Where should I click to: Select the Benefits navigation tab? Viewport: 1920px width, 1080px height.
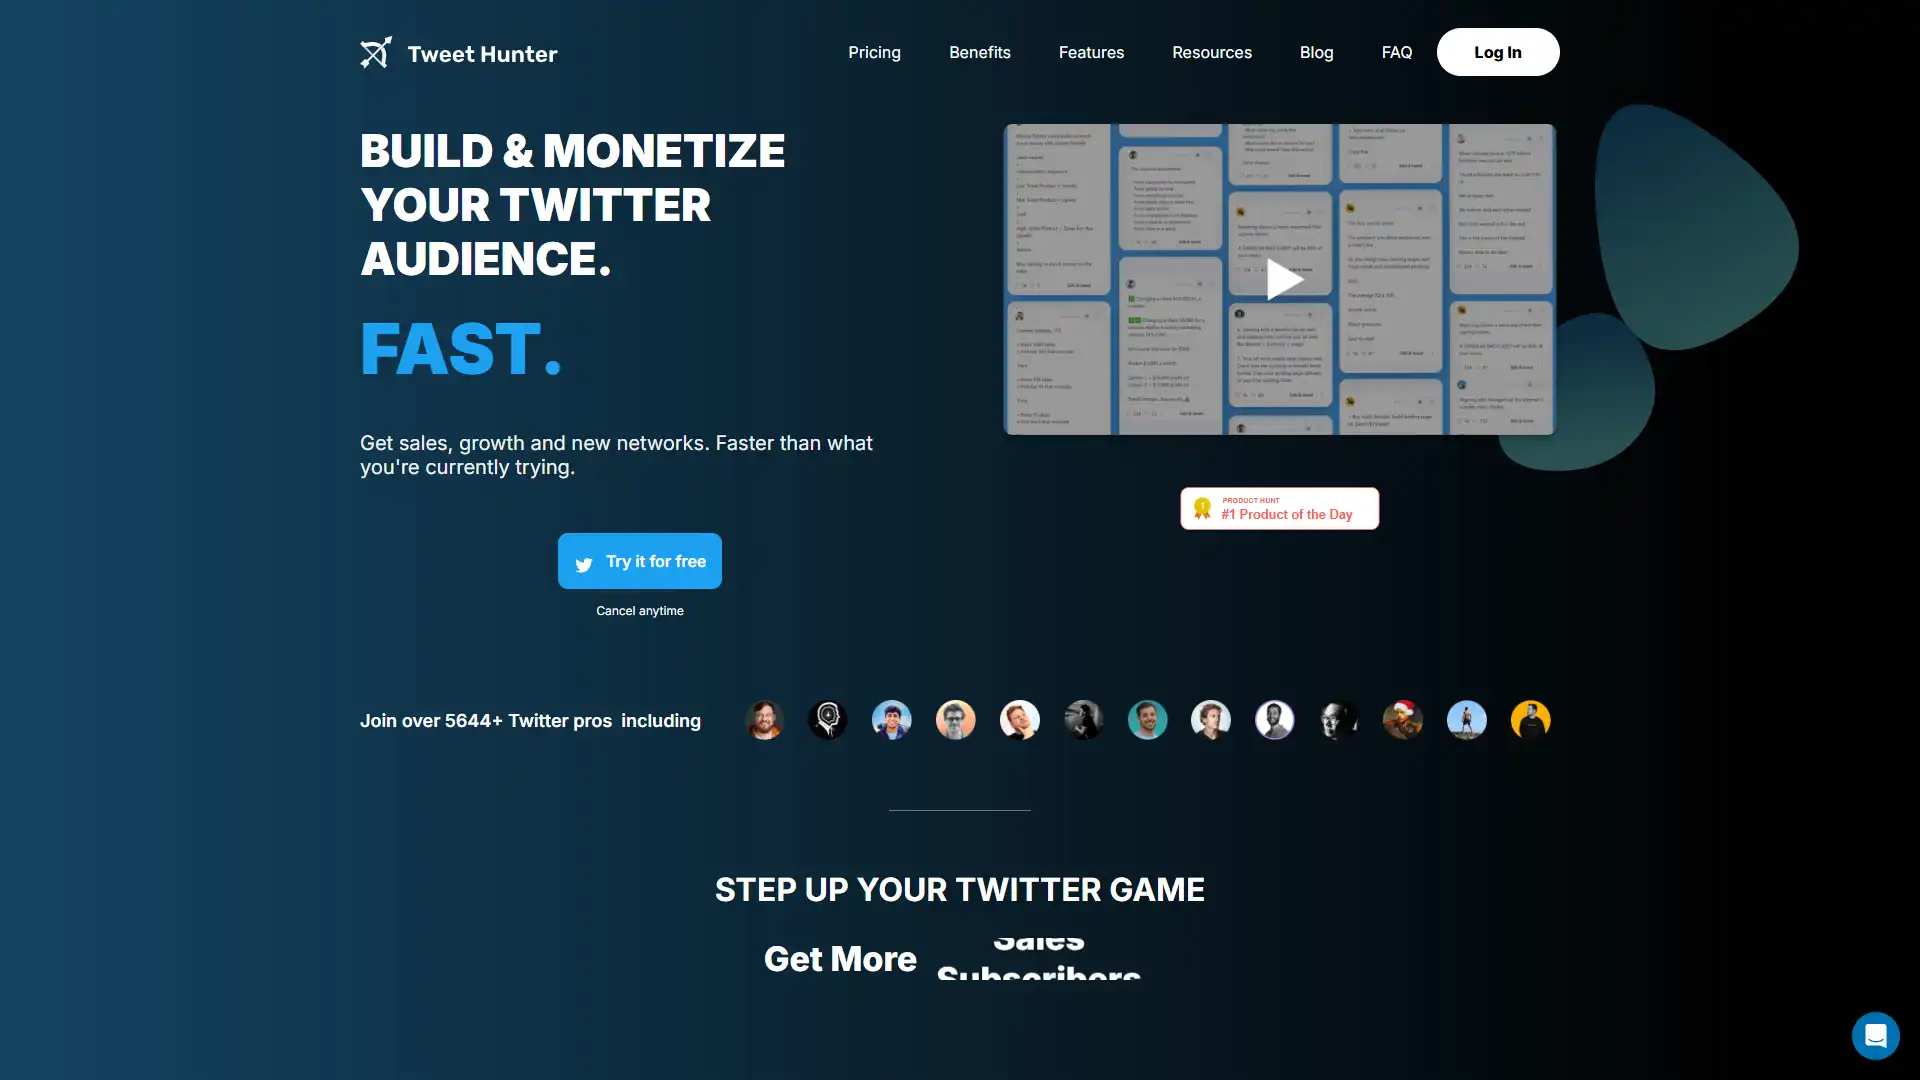click(980, 51)
